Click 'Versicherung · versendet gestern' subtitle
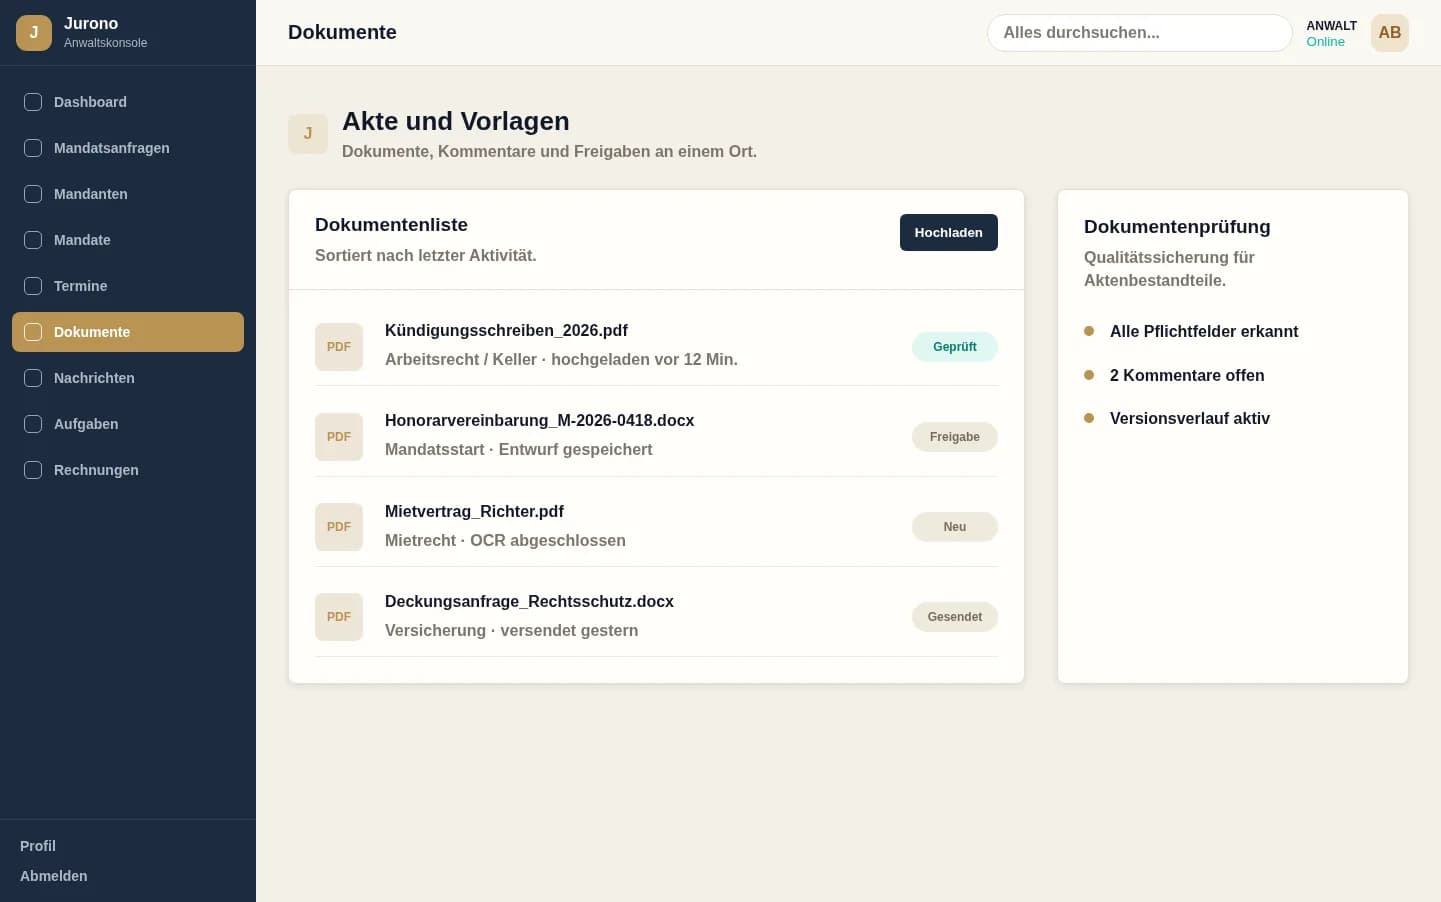 [x=511, y=630]
